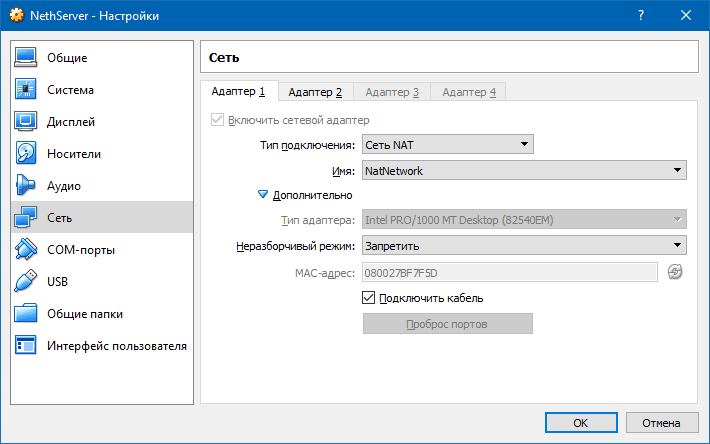
Task: Select the Система chip icon
Action: click(26, 90)
